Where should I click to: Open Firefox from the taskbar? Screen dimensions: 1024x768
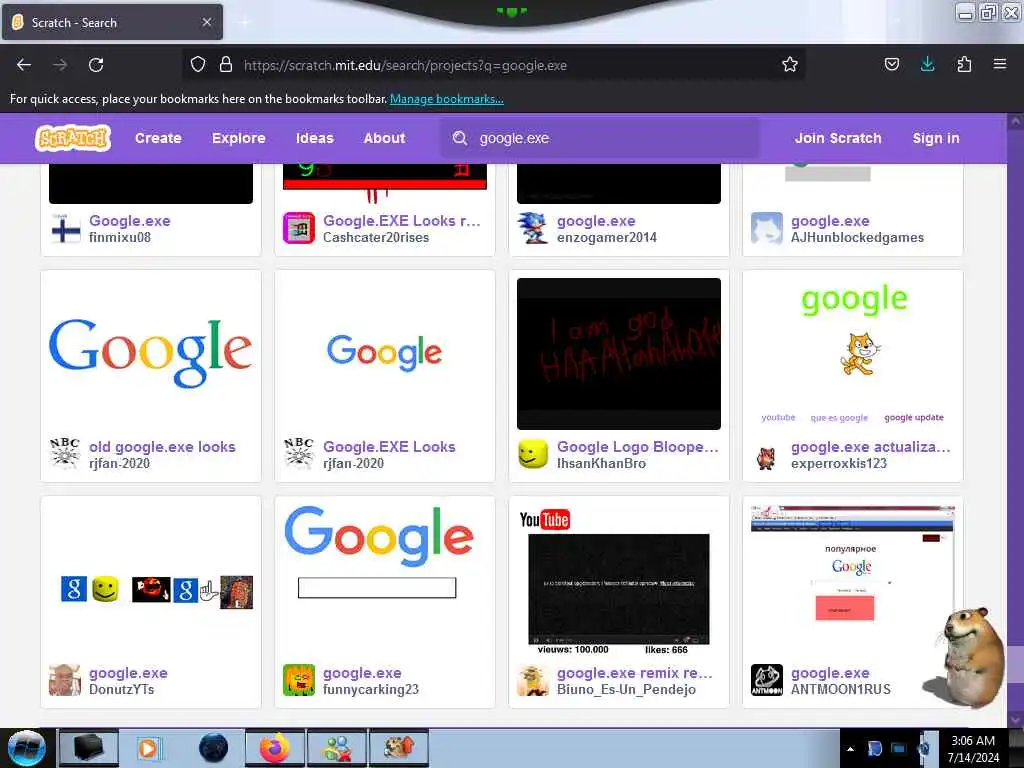(275, 748)
